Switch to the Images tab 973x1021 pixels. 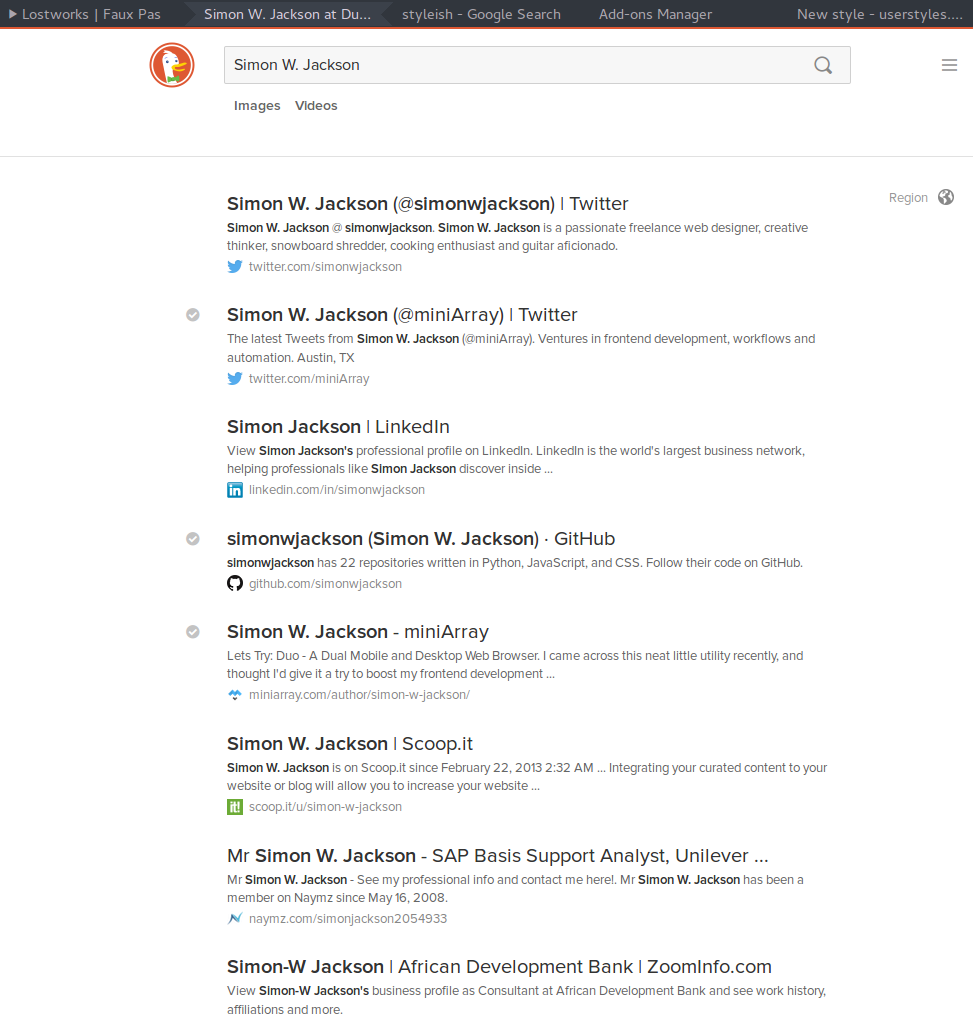click(257, 105)
